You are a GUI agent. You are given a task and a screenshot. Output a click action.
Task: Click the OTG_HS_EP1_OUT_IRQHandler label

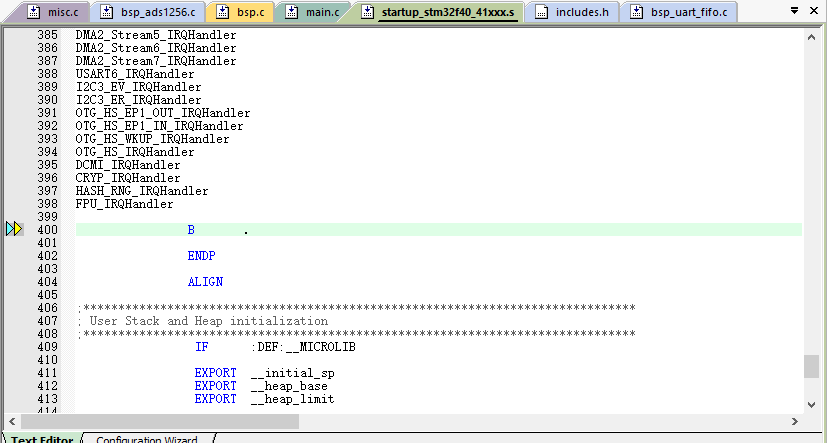point(163,113)
